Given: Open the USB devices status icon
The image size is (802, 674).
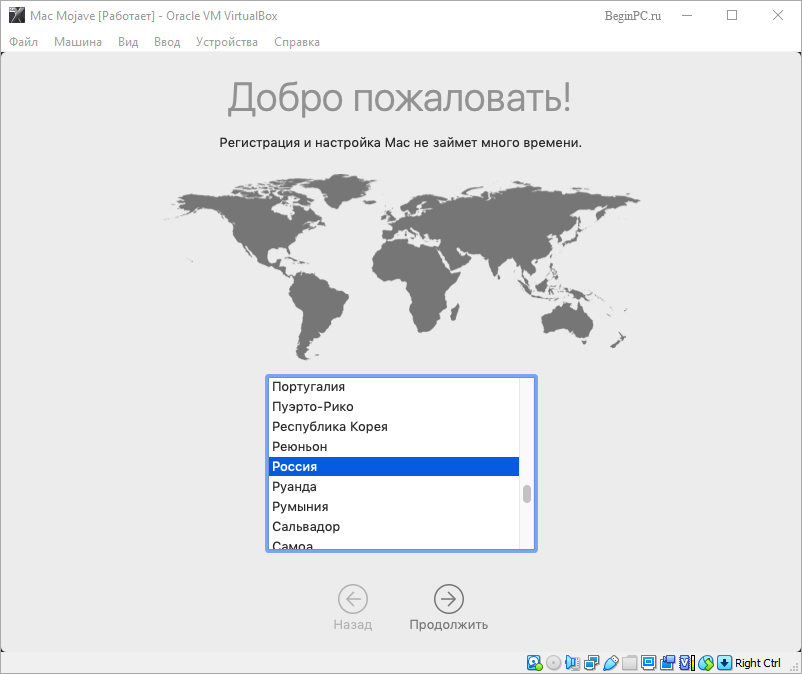Looking at the screenshot, I should coord(611,663).
